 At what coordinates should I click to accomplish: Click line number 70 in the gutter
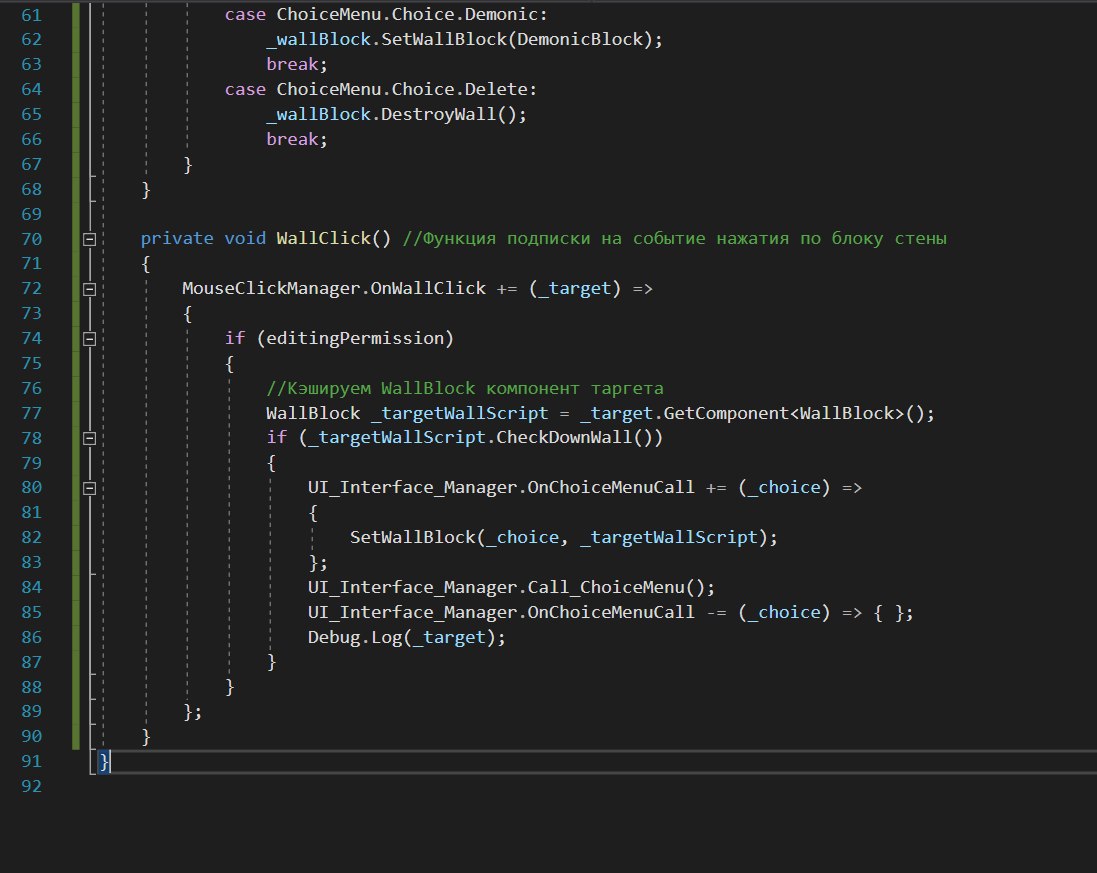coord(31,239)
